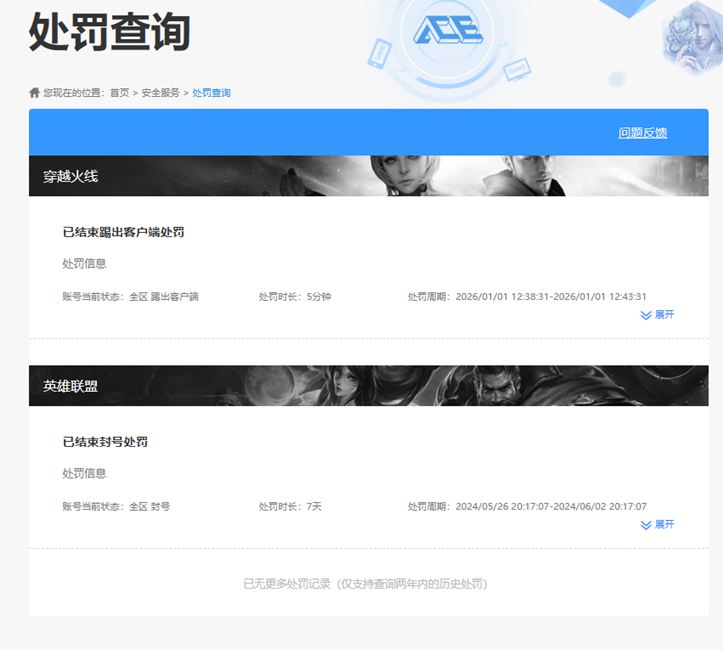Click the ACE logo in the header
The height and width of the screenshot is (666, 723).
448,30
